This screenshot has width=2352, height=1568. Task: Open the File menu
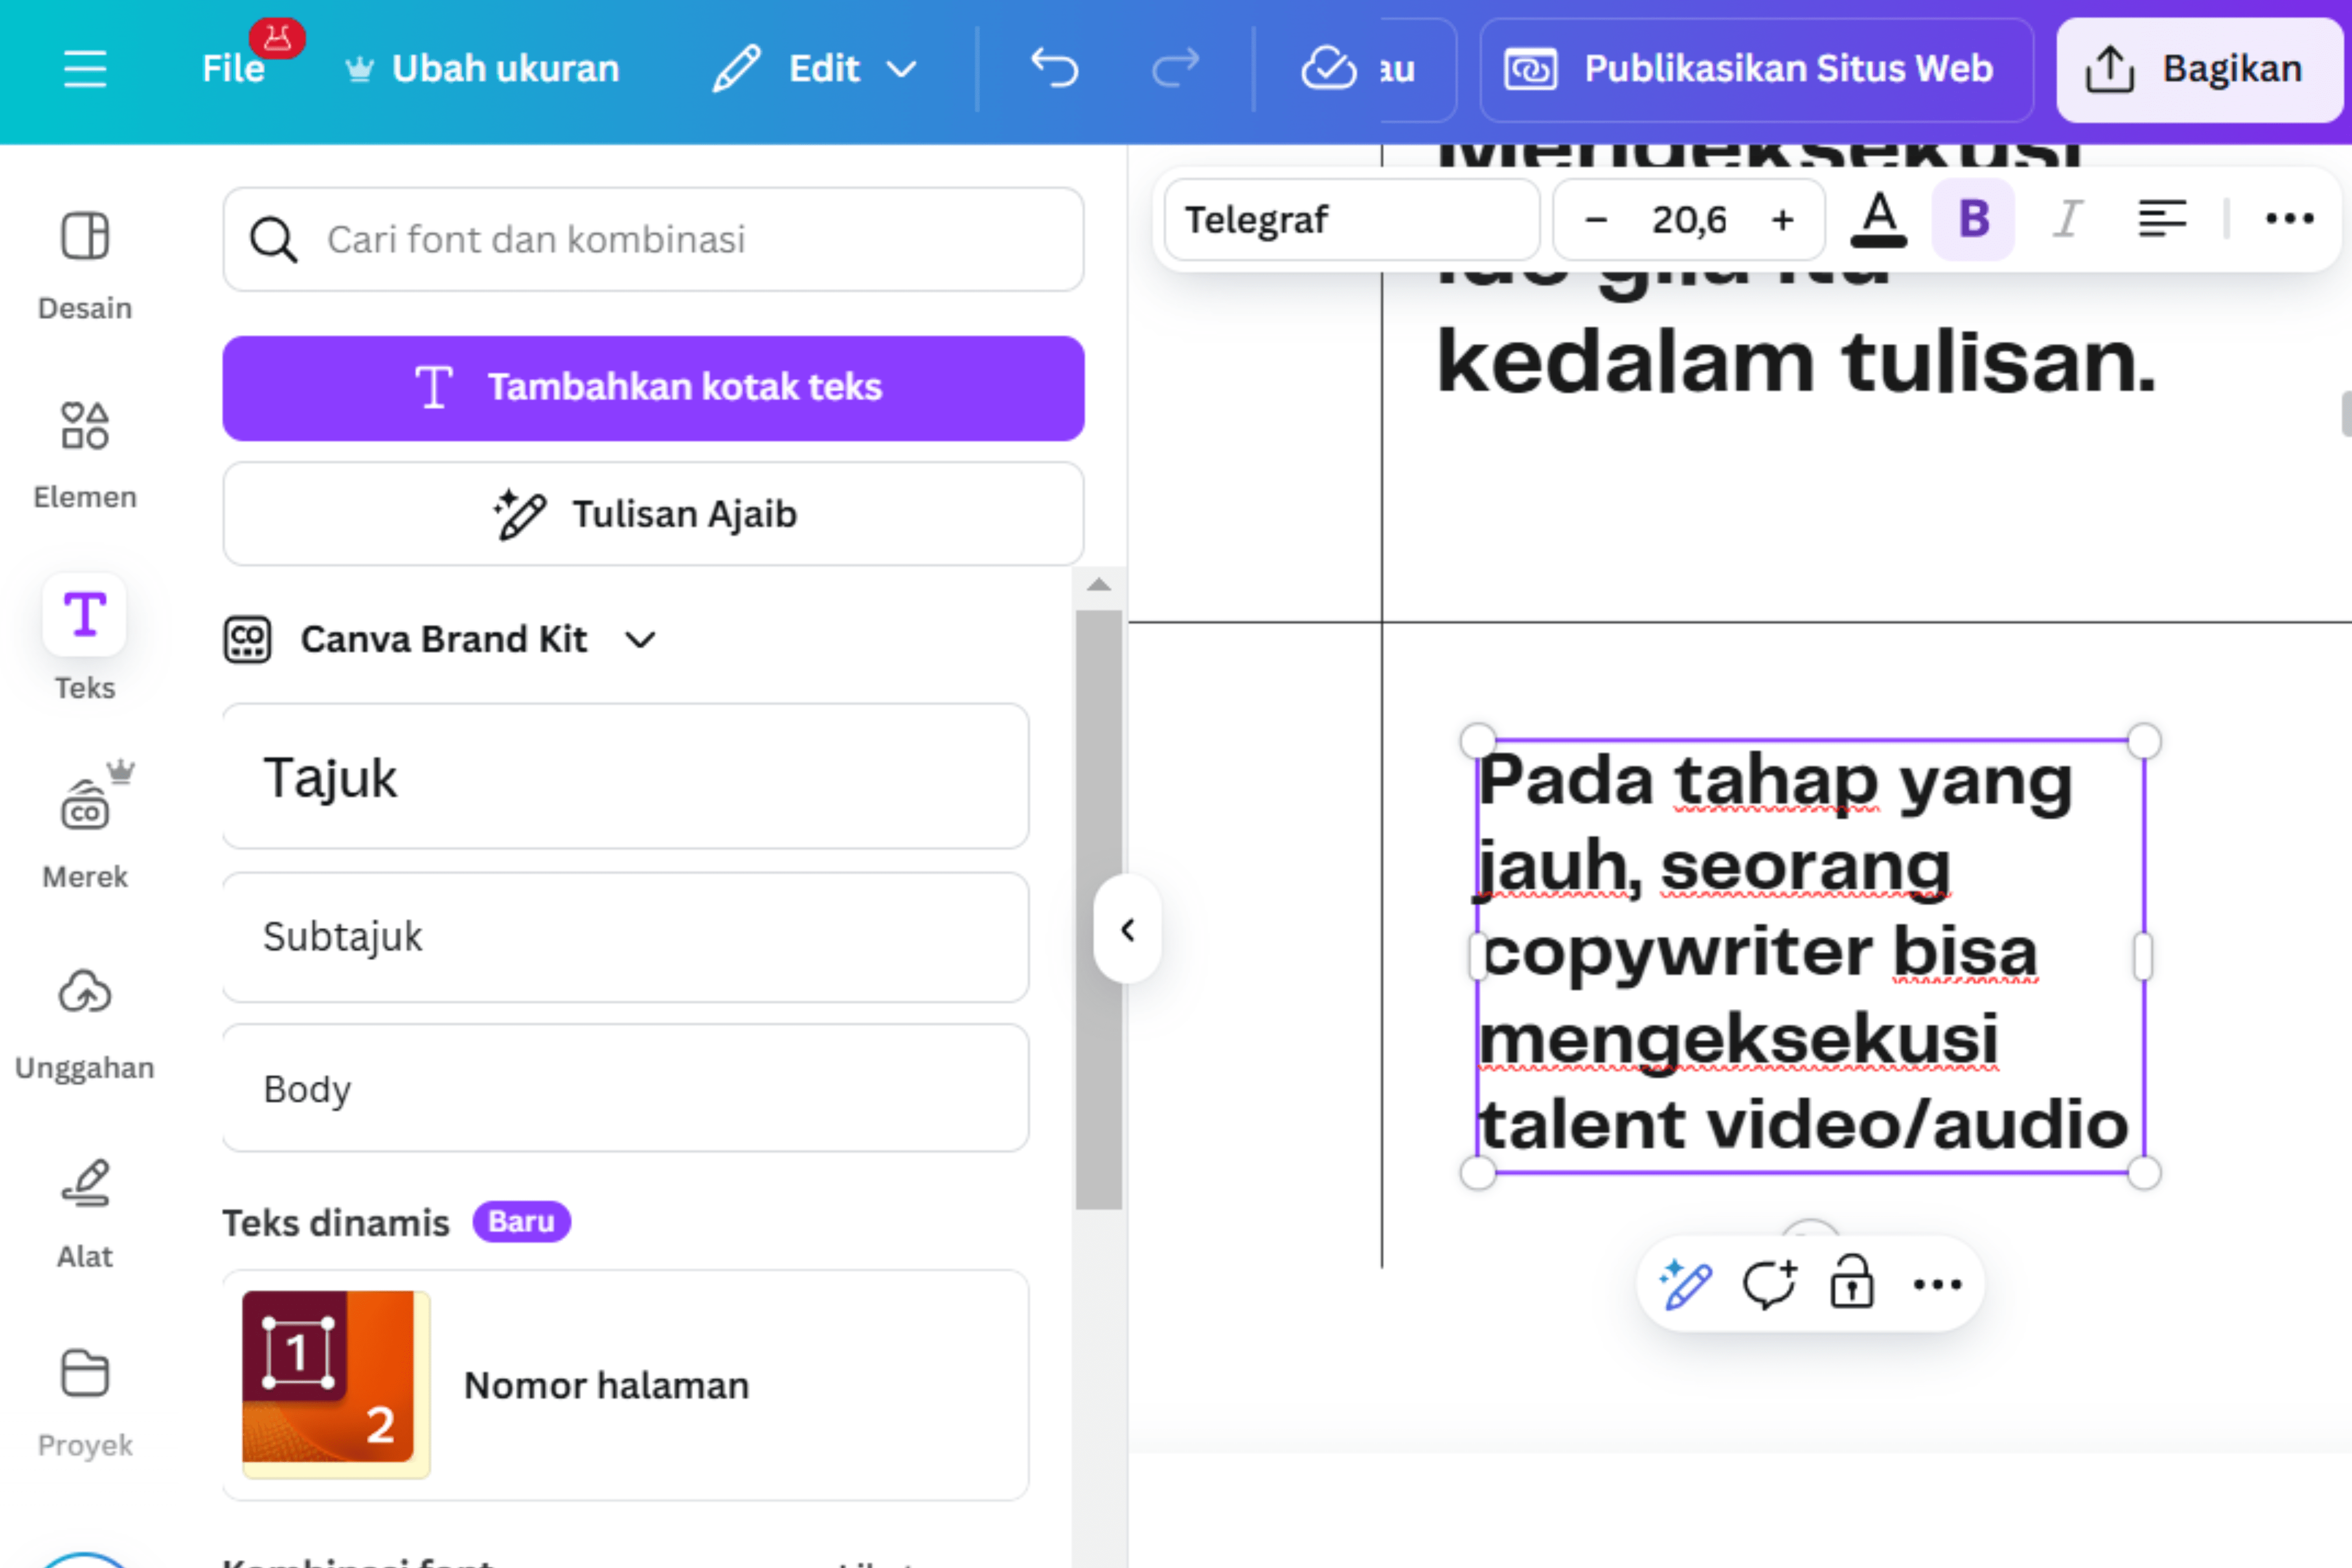233,68
